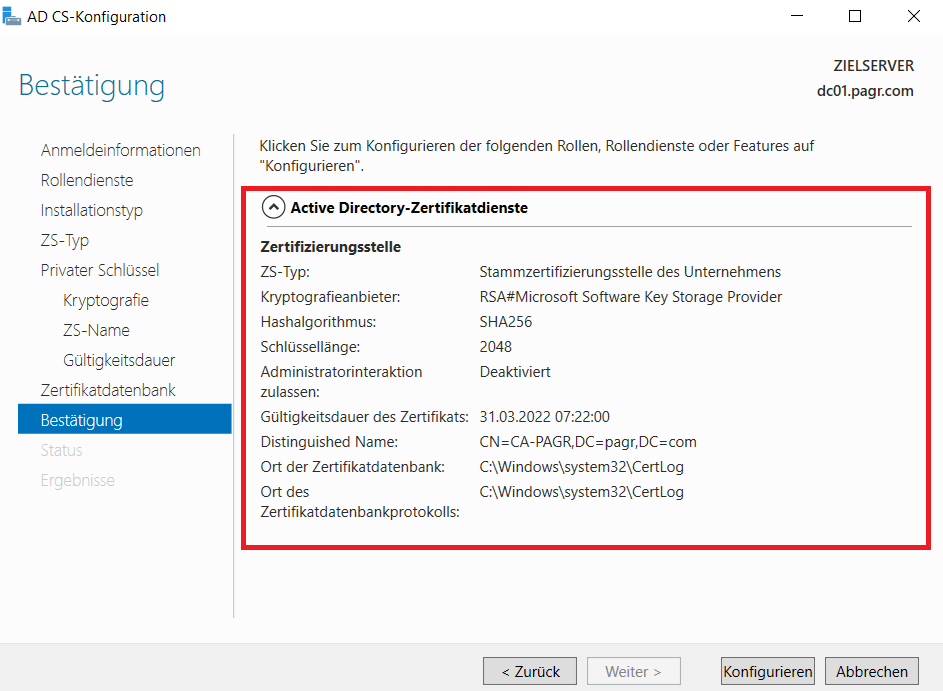Select the highlighted Bestätigung step

click(x=81, y=420)
